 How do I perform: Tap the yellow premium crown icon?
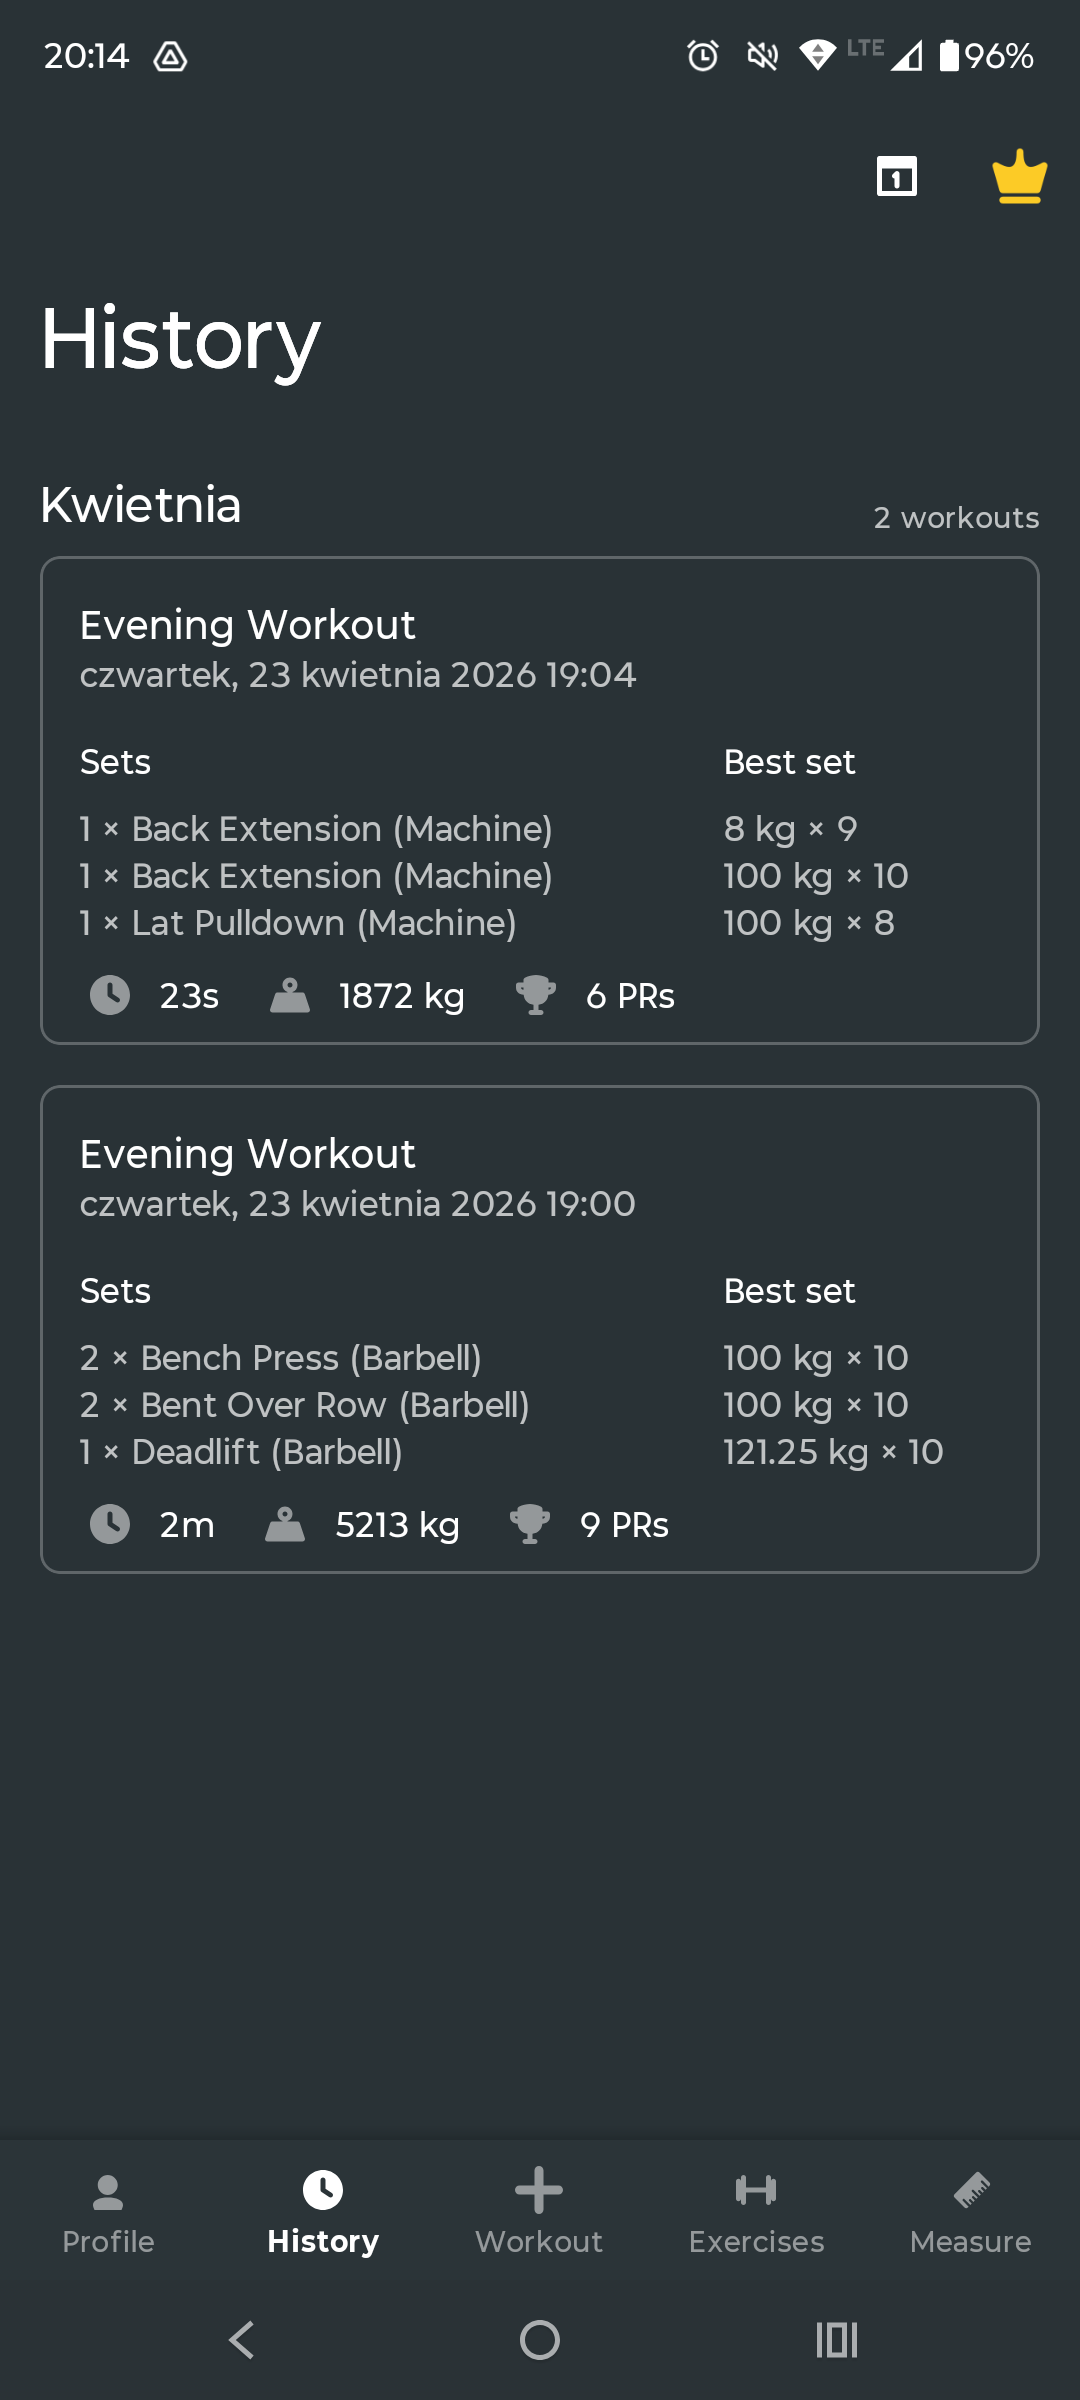click(x=1019, y=177)
